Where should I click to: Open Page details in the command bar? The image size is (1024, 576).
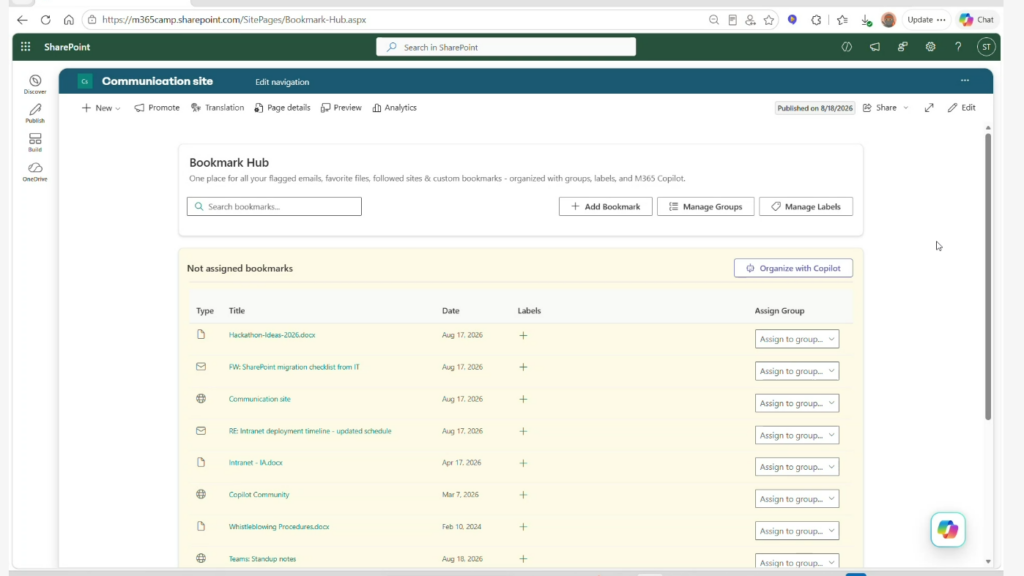282,108
